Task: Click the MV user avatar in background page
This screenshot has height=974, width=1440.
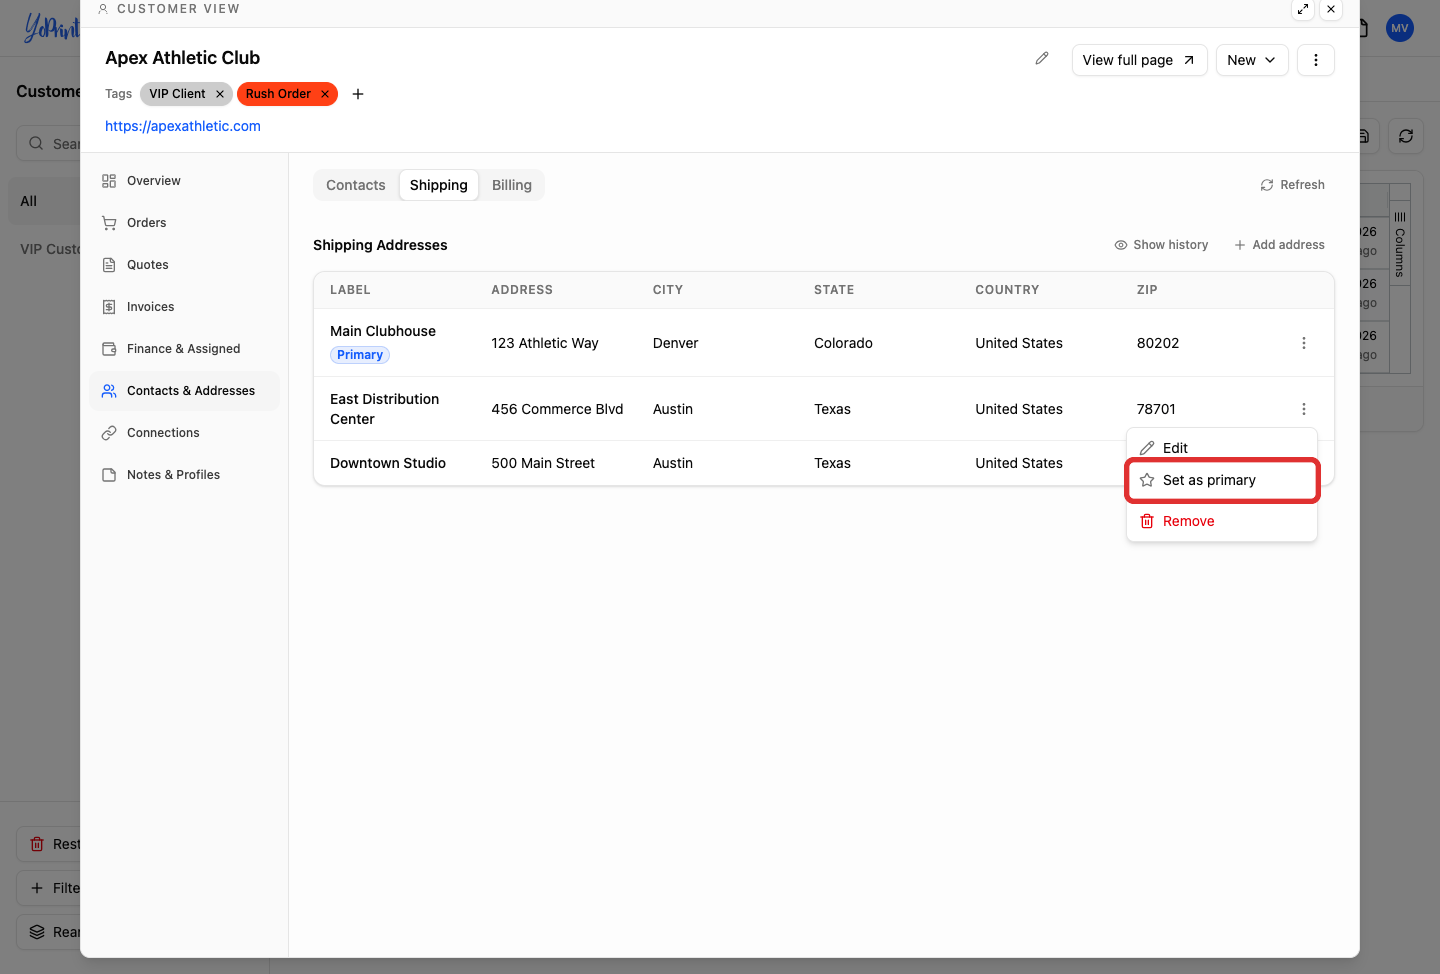Action: (x=1400, y=28)
